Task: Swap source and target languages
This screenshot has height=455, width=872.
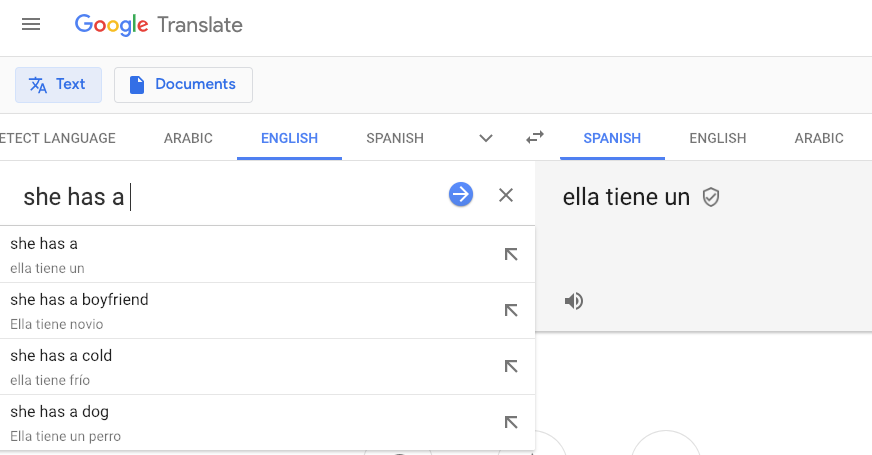Action: [x=534, y=137]
